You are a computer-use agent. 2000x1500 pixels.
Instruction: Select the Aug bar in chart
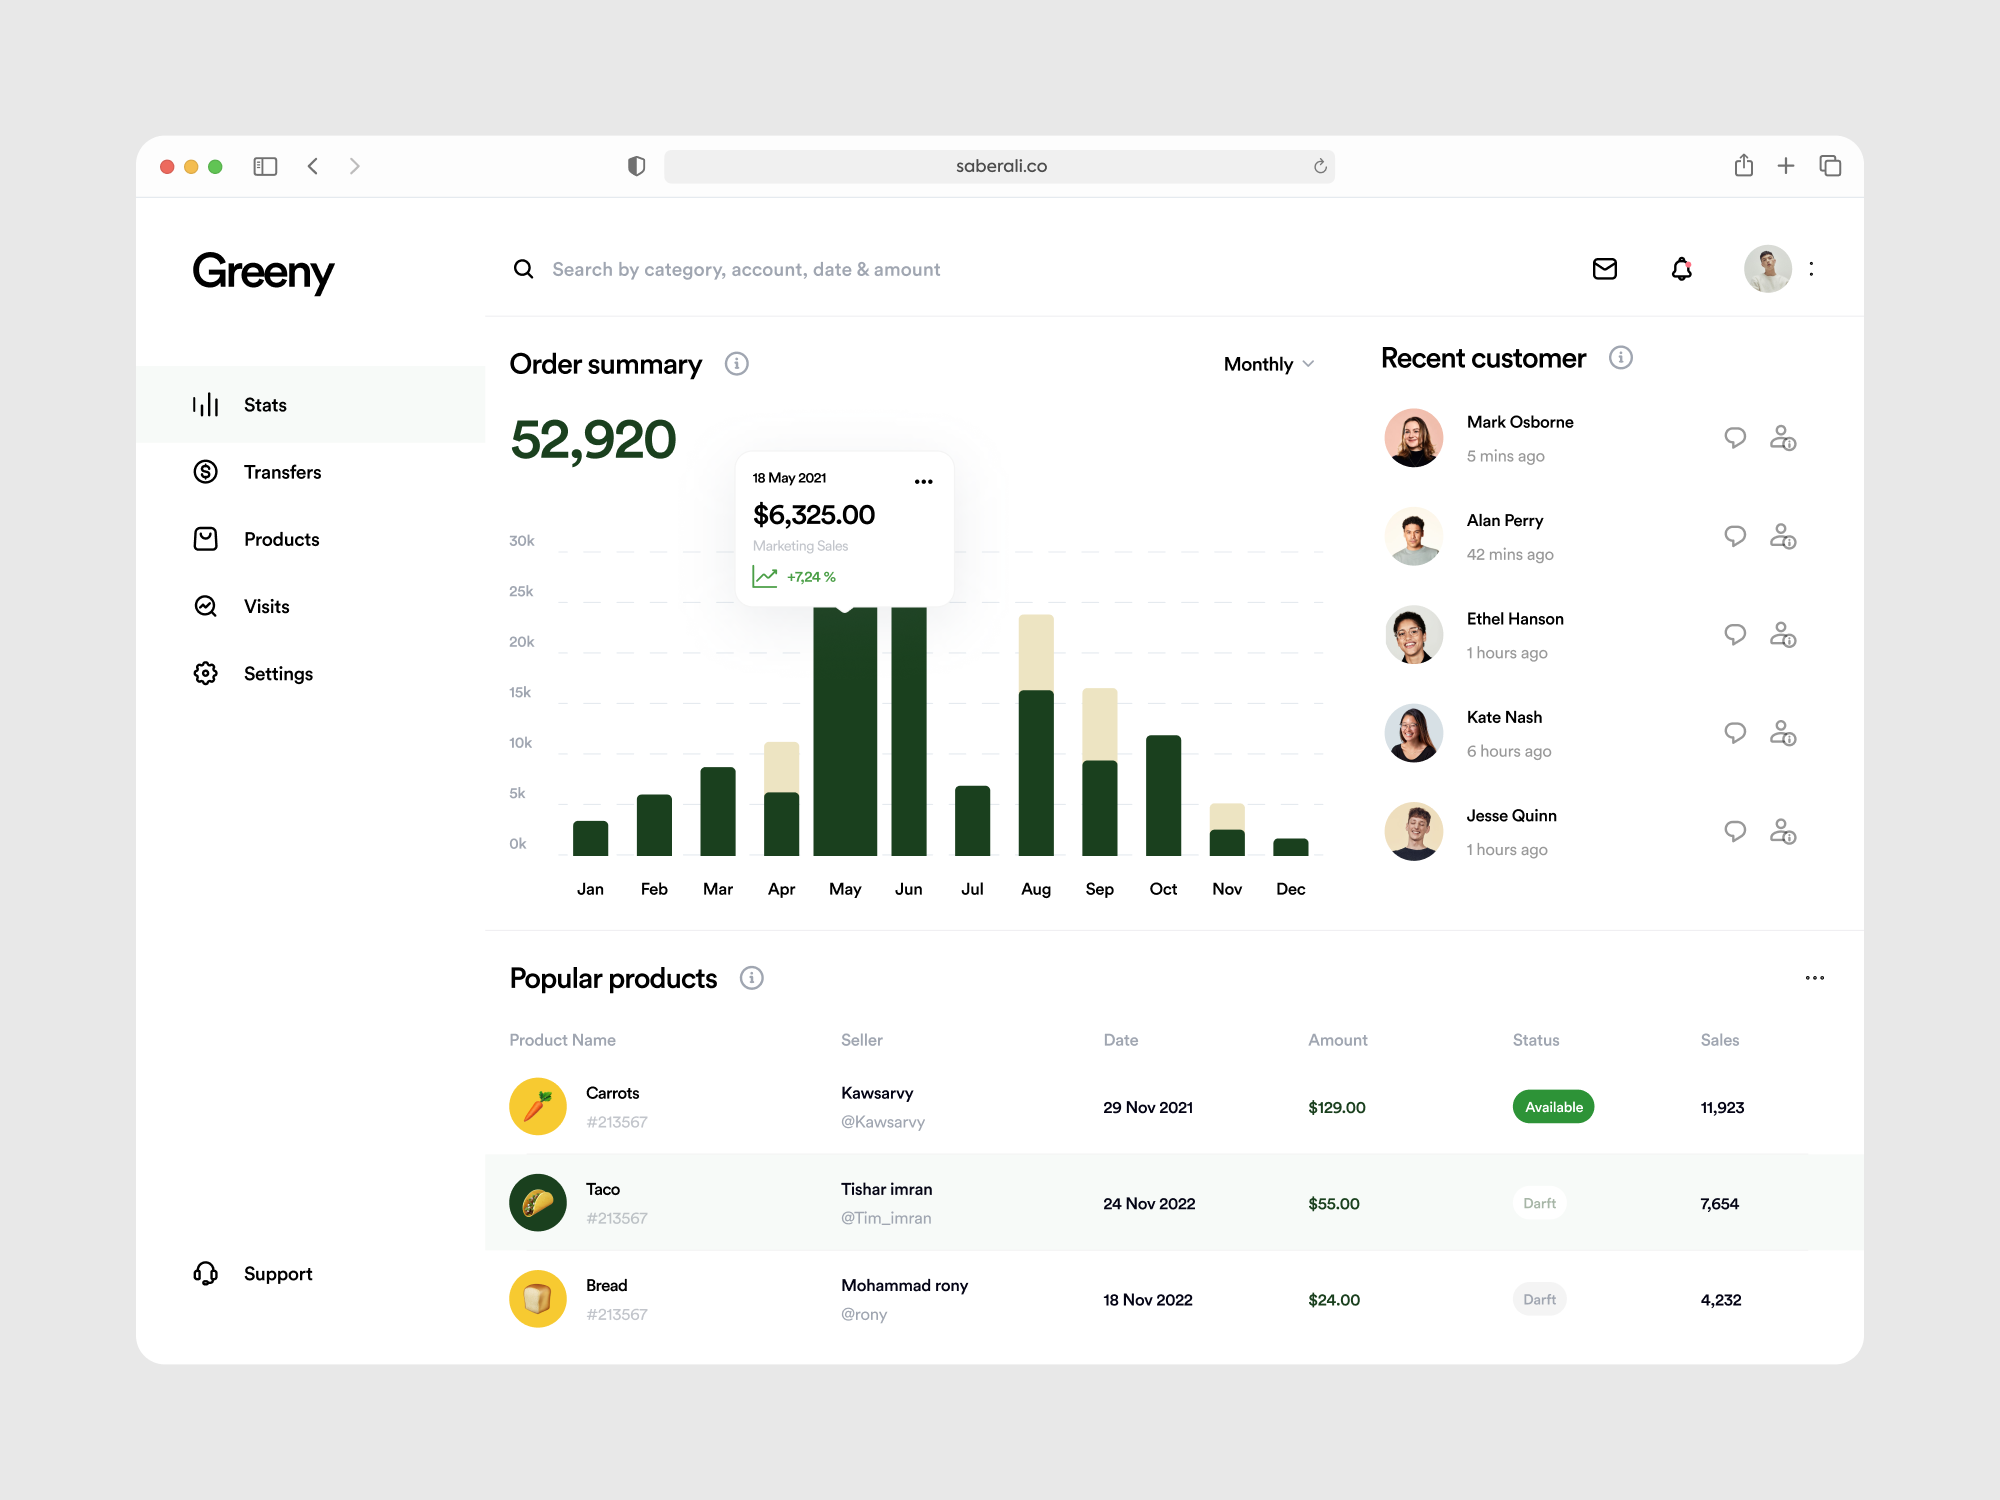tap(1036, 735)
